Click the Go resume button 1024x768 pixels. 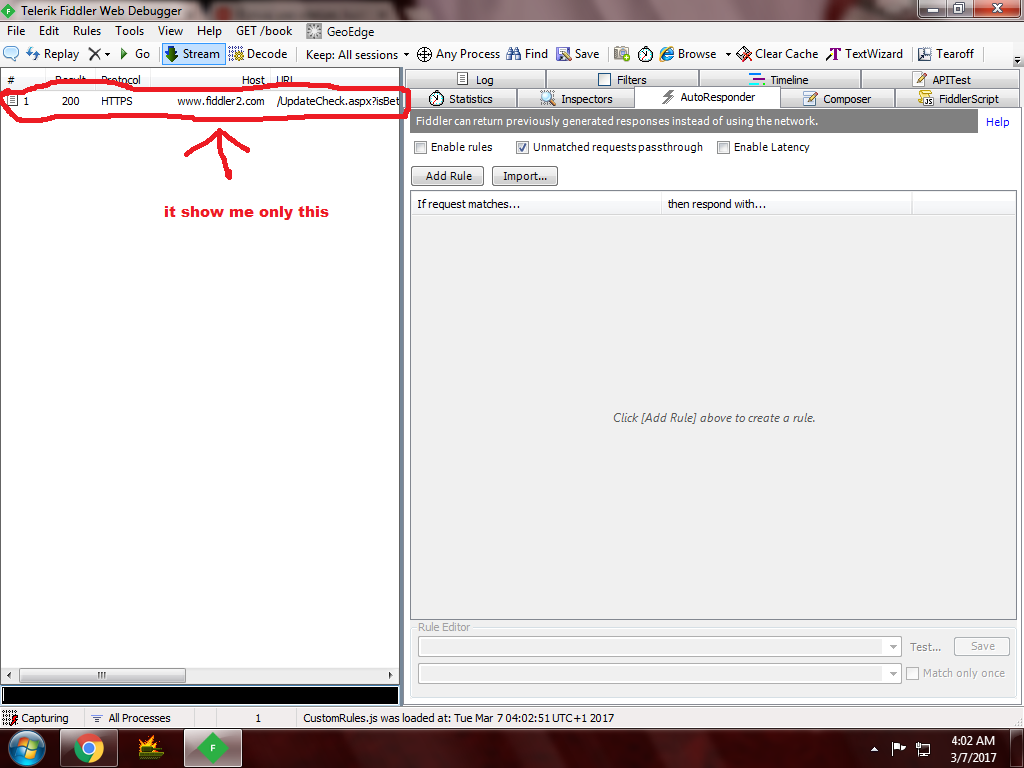click(x=135, y=54)
